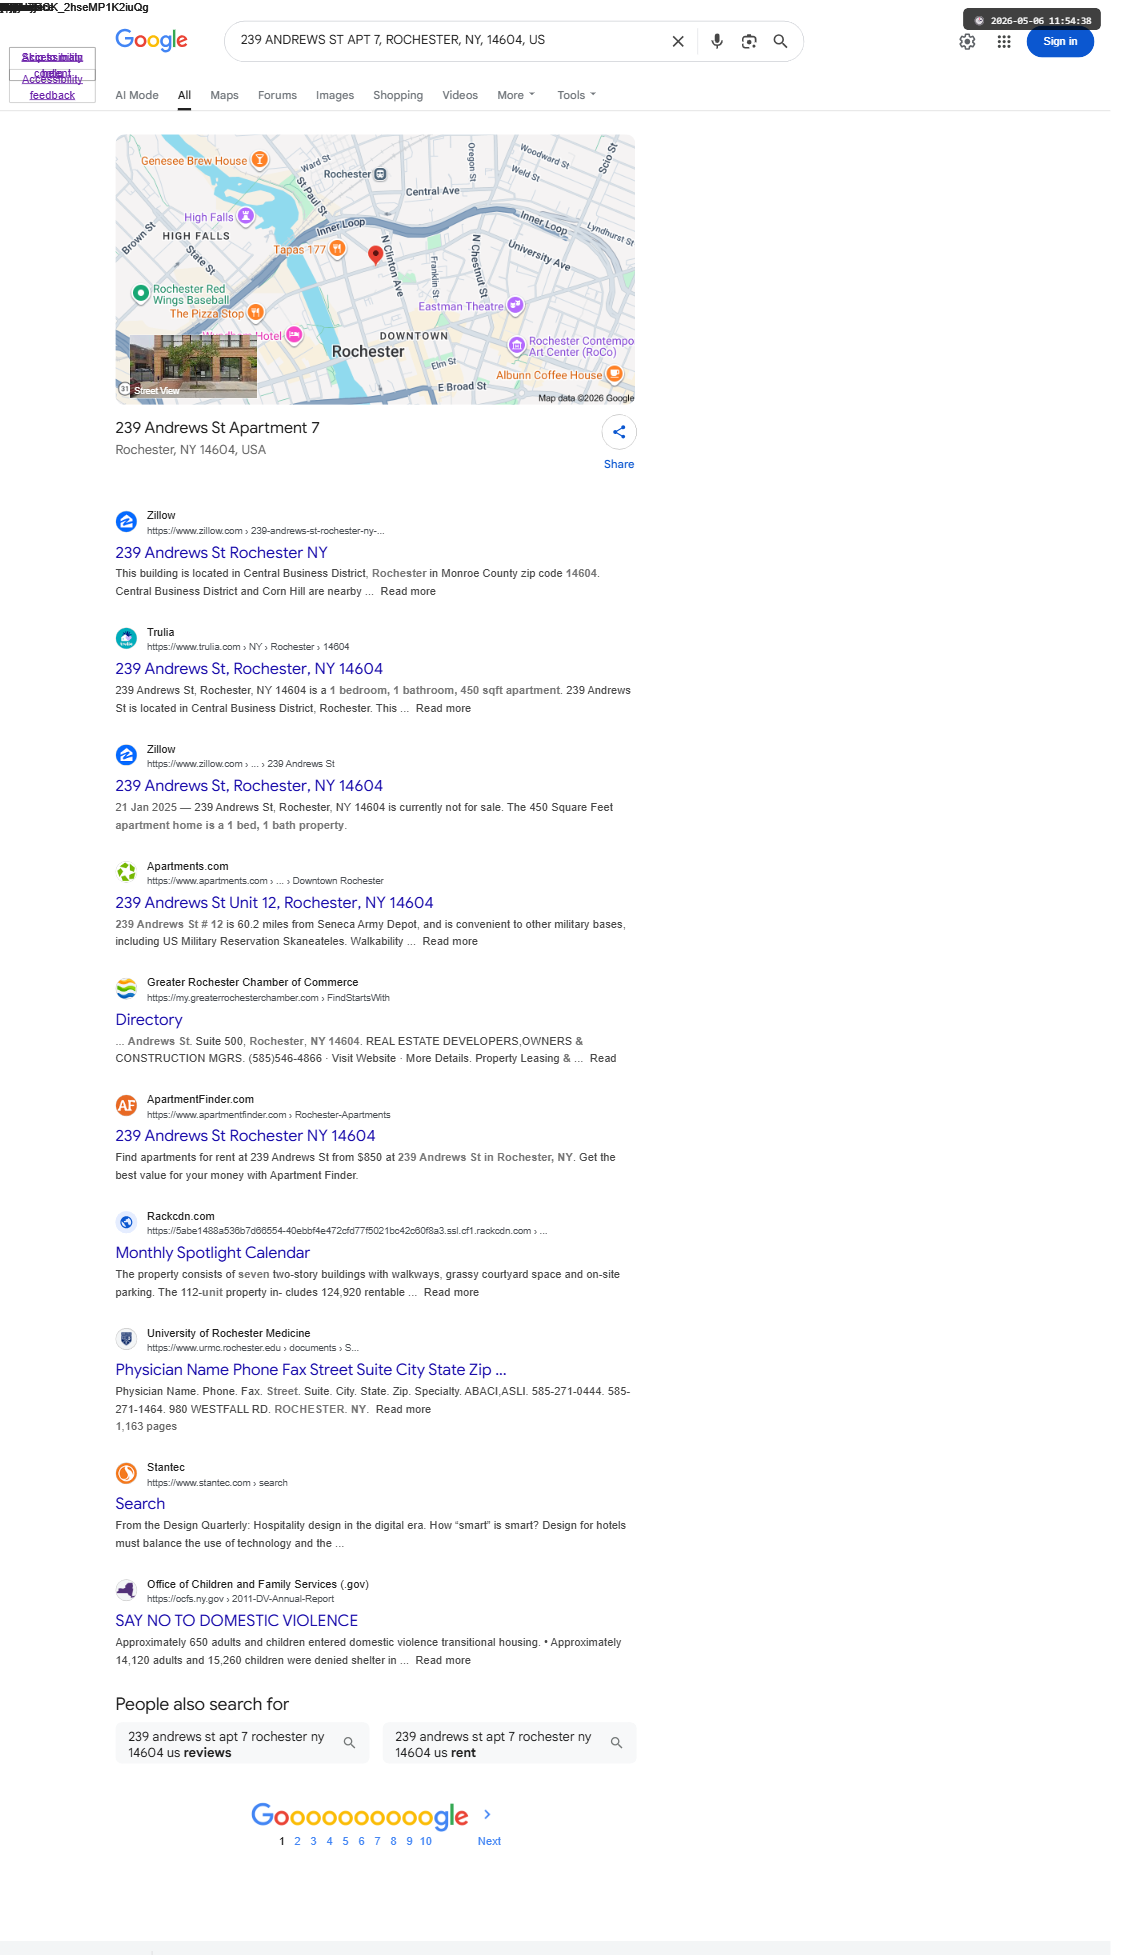Click the Next page link
Screen dimensions: 1124x1955
coord(489,1841)
